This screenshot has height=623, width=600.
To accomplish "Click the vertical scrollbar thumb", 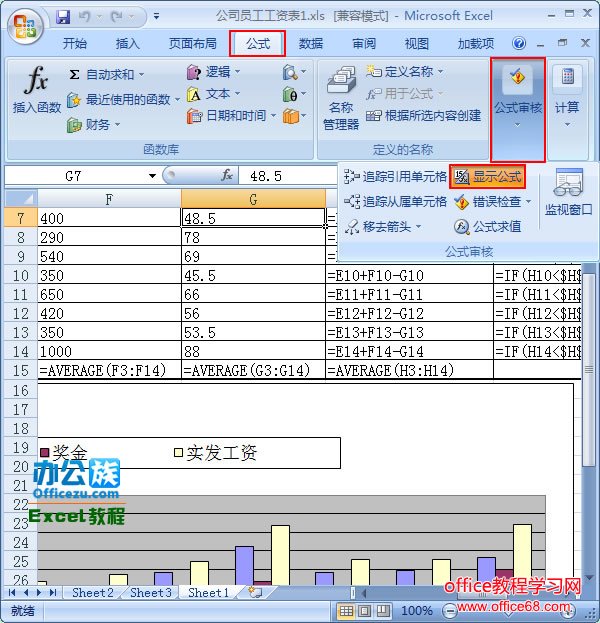I will (x=589, y=370).
